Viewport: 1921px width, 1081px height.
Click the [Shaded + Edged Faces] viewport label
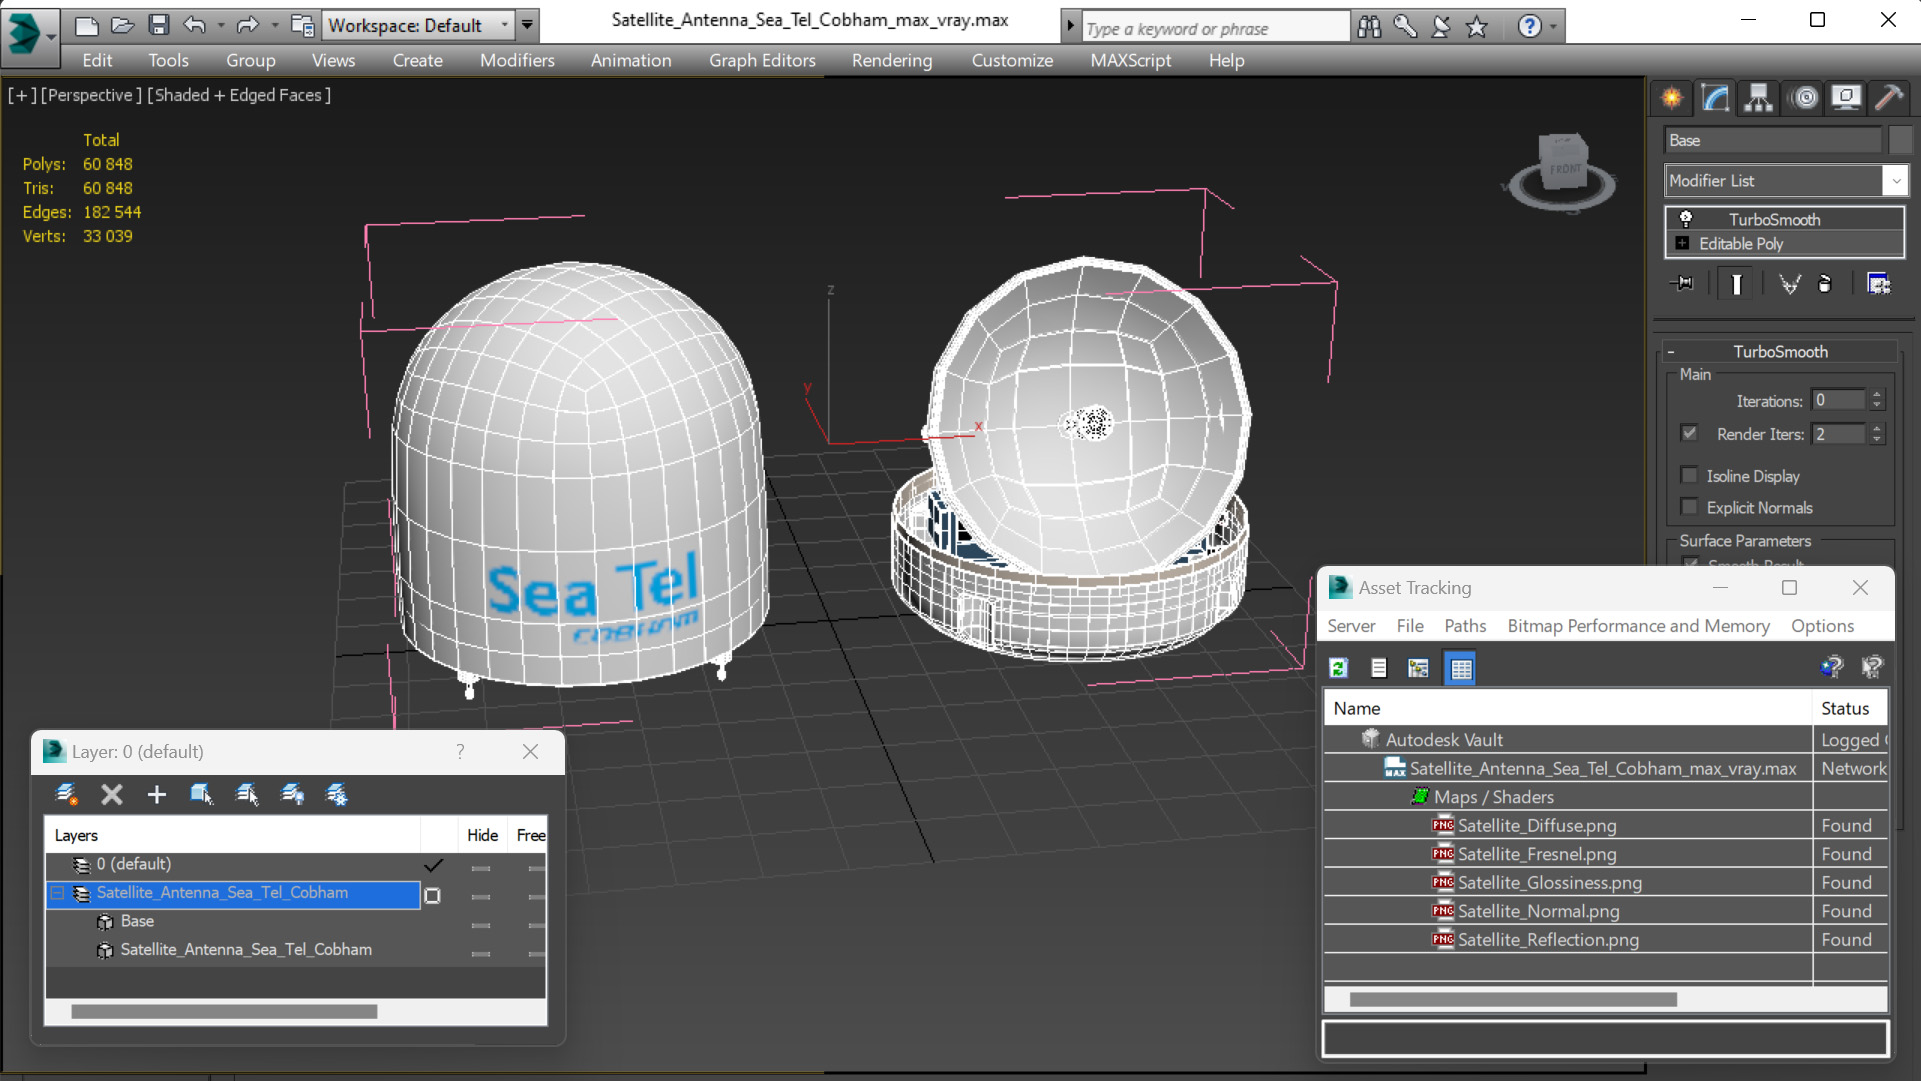(239, 95)
